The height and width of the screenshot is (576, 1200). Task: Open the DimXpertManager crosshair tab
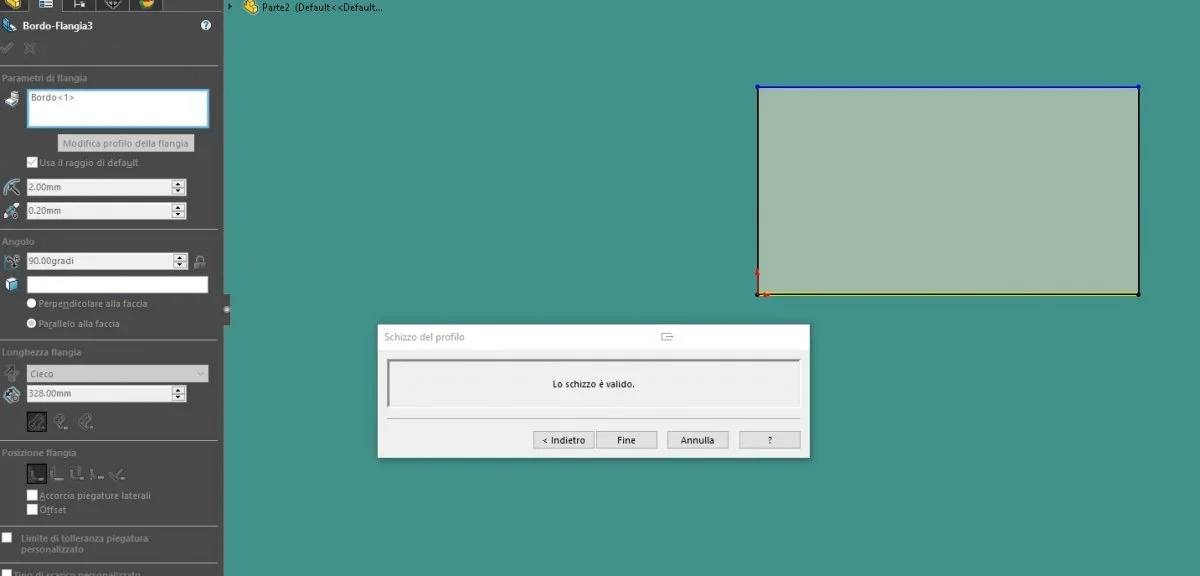point(113,4)
